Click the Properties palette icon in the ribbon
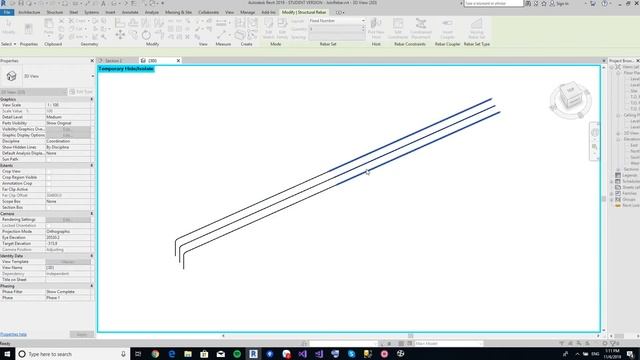The height and width of the screenshot is (360, 640). pos(29,29)
